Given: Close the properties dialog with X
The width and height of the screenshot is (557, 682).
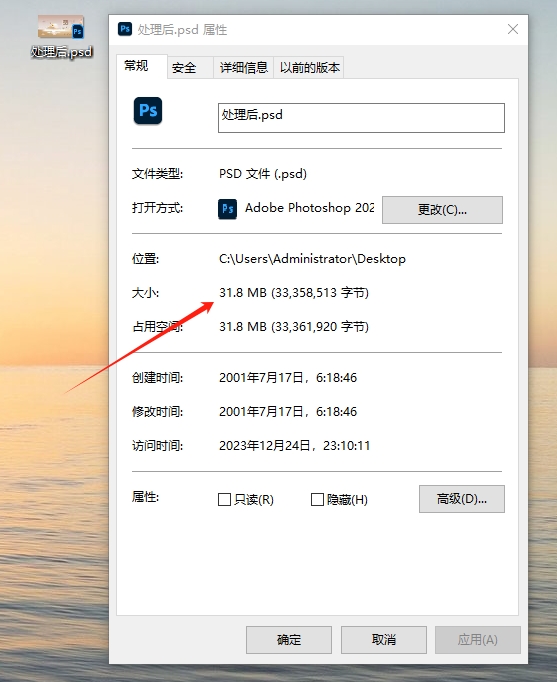Looking at the screenshot, I should [x=513, y=29].
